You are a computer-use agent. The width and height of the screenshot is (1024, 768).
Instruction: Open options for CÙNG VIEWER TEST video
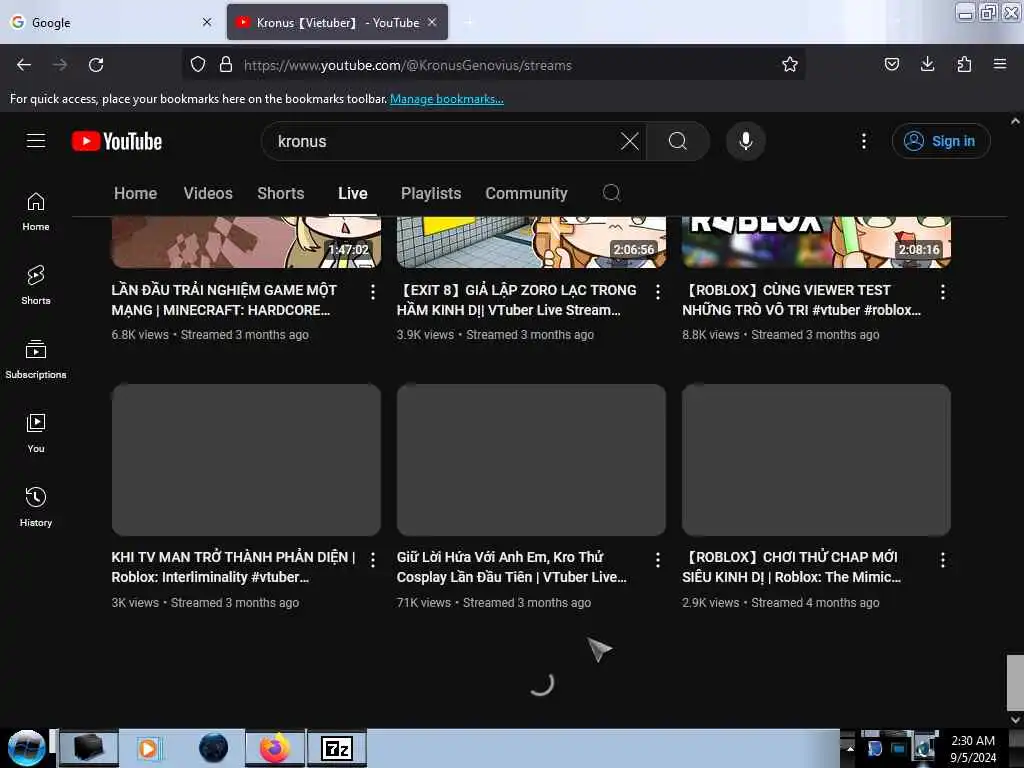pyautogui.click(x=942, y=292)
